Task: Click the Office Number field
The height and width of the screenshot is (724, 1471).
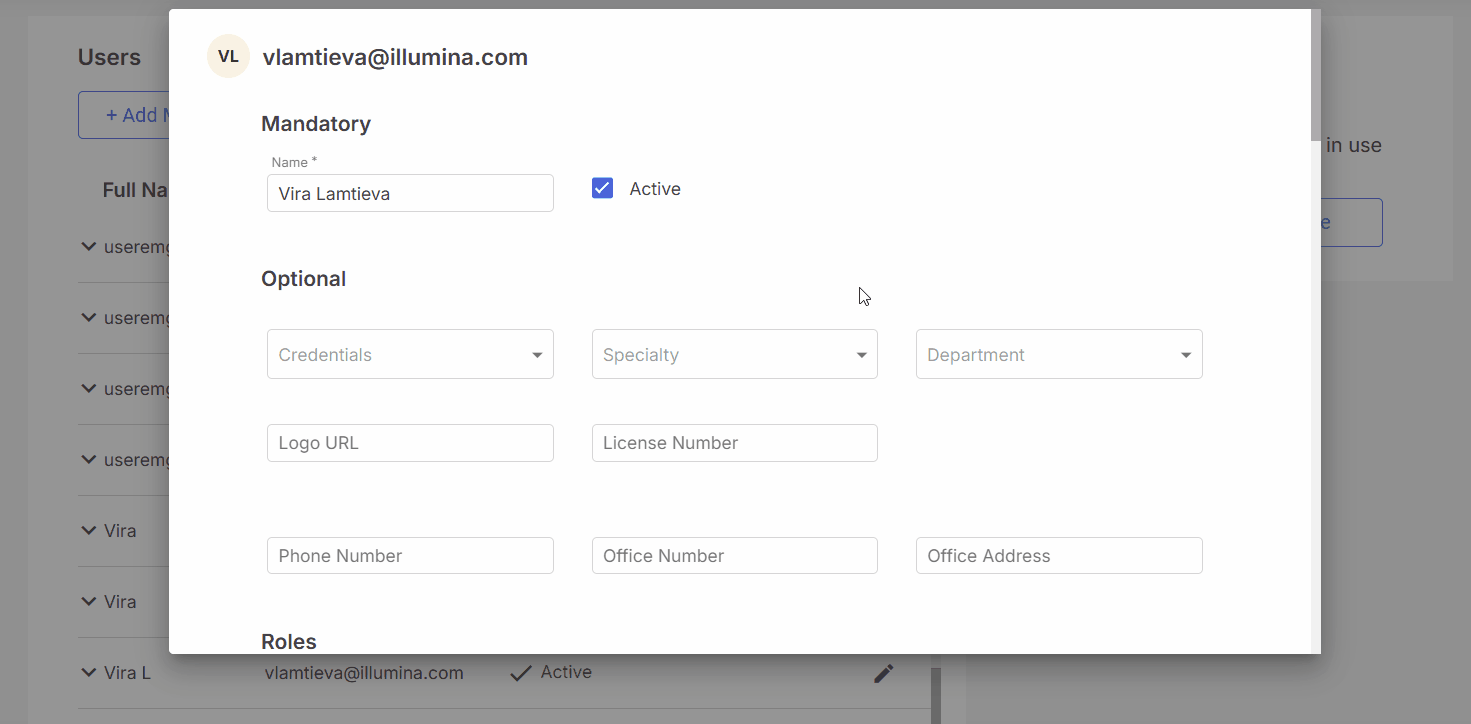Action: pyautogui.click(x=734, y=556)
